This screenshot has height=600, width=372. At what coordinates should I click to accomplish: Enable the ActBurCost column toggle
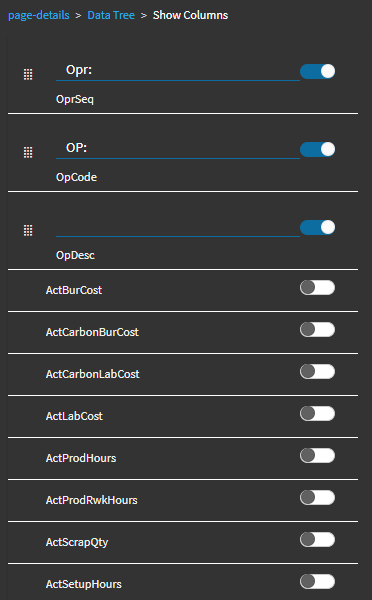317,288
